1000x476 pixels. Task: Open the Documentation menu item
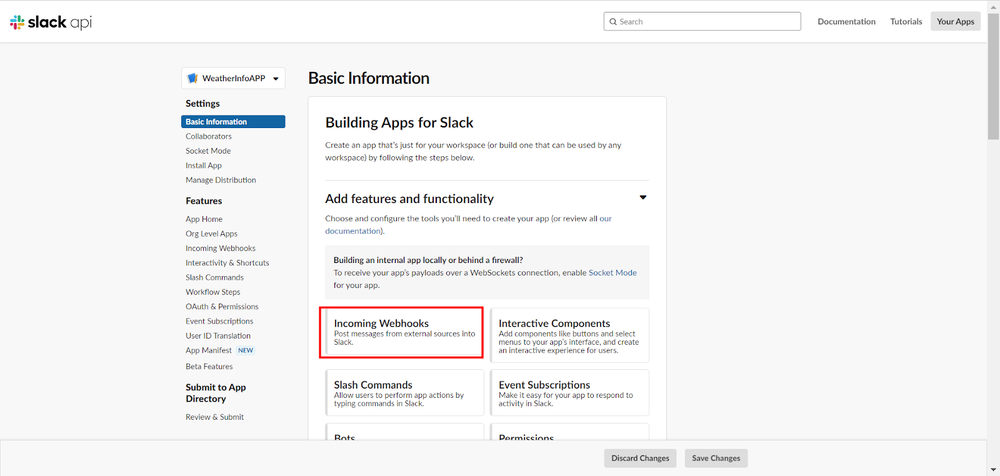tap(846, 21)
